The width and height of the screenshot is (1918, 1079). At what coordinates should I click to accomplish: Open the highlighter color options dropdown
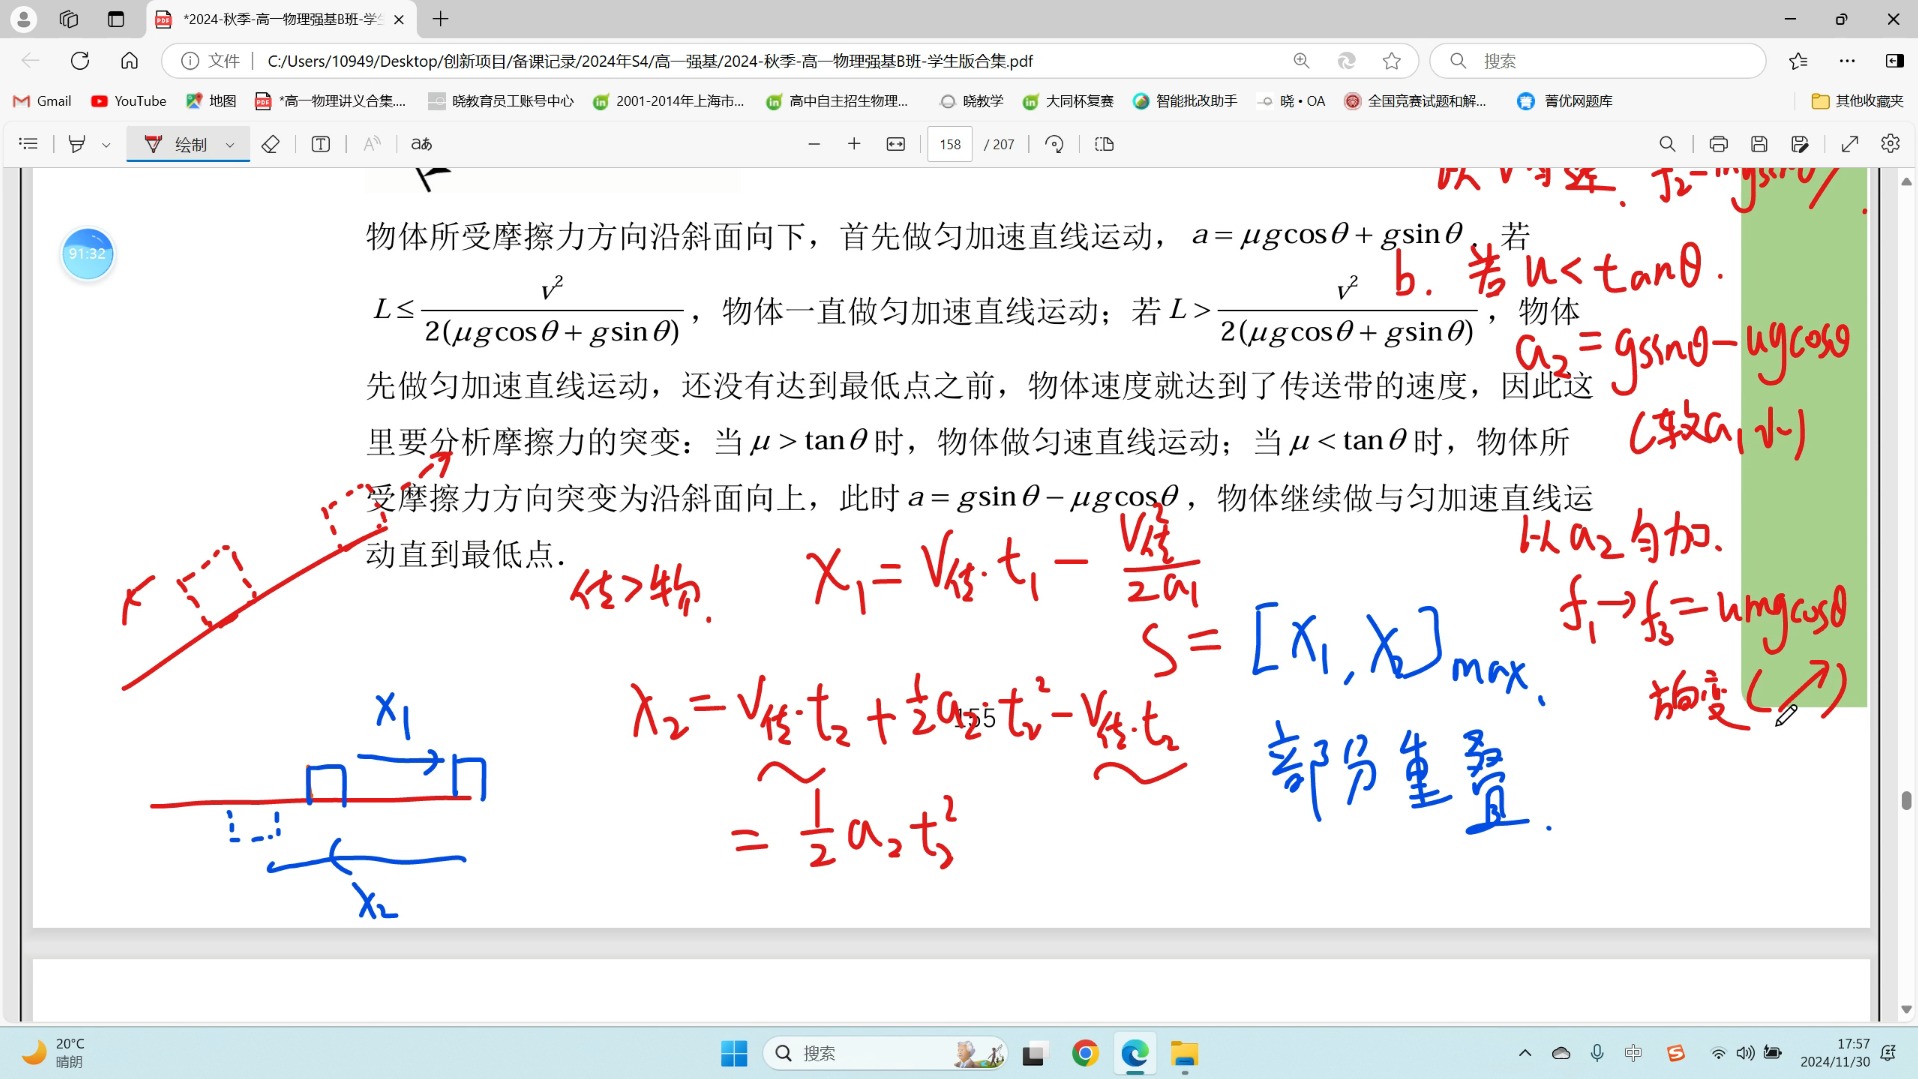(105, 144)
